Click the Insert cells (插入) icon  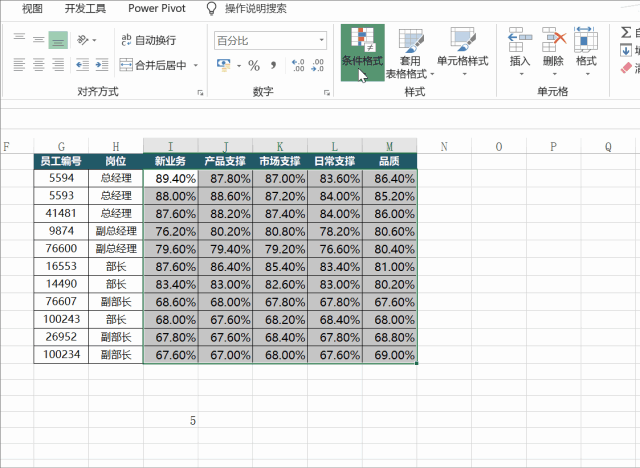click(x=520, y=50)
